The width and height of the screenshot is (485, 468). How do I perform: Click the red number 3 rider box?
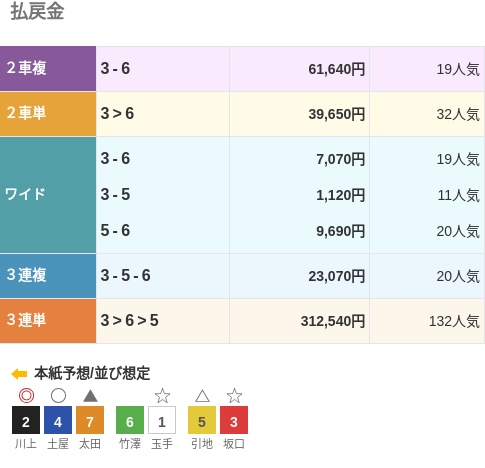click(234, 420)
